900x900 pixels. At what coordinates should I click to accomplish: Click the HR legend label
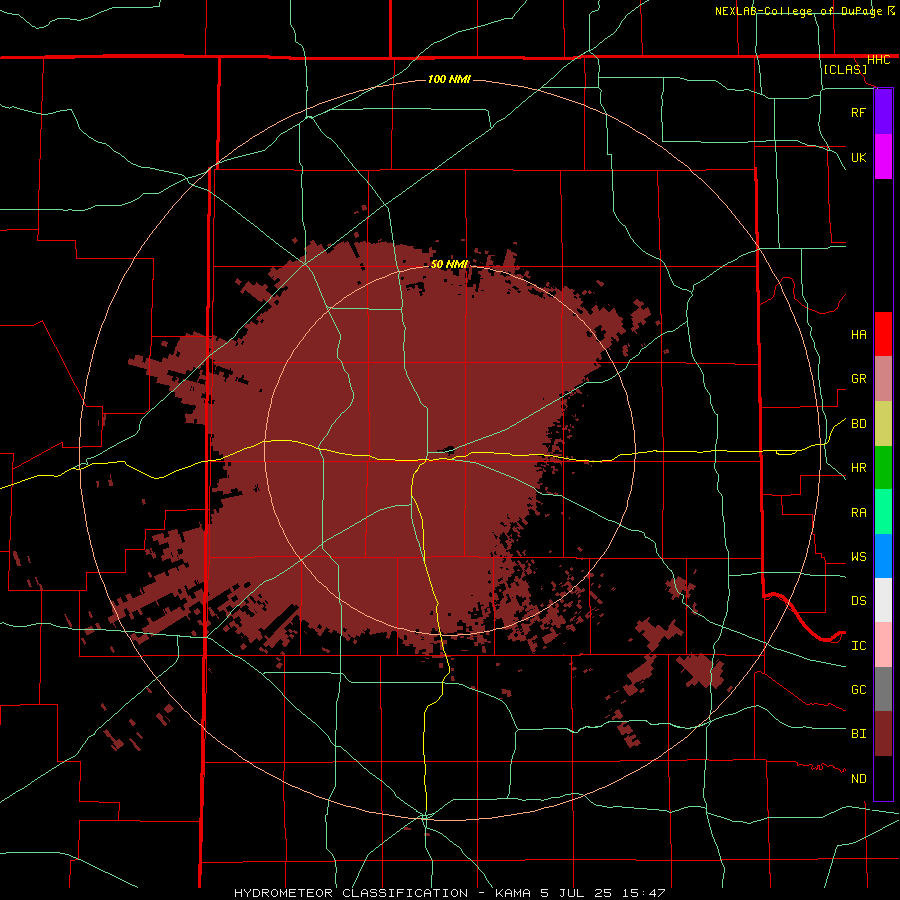click(858, 468)
